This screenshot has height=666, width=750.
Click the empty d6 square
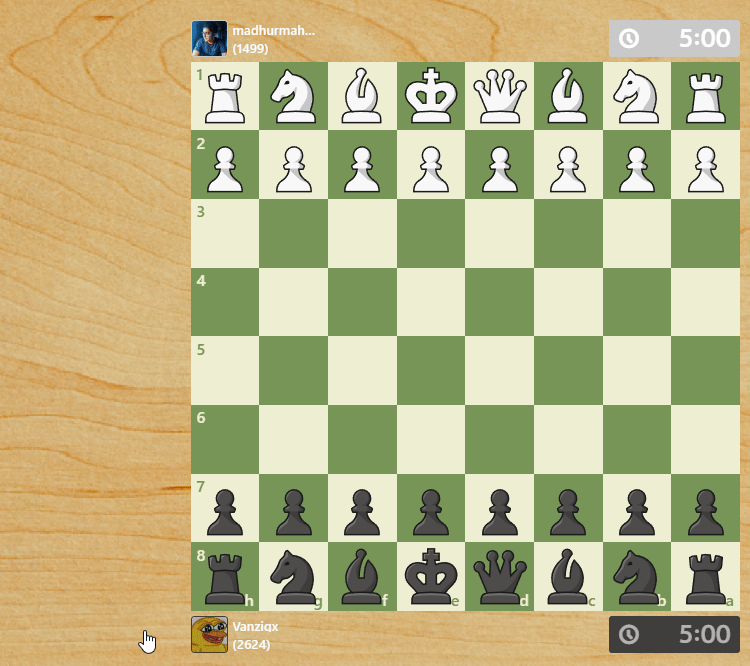pyautogui.click(x=499, y=439)
